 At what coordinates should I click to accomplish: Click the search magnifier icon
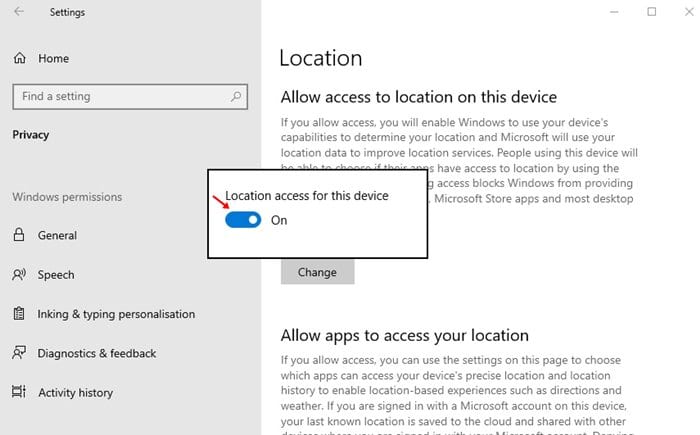[236, 97]
